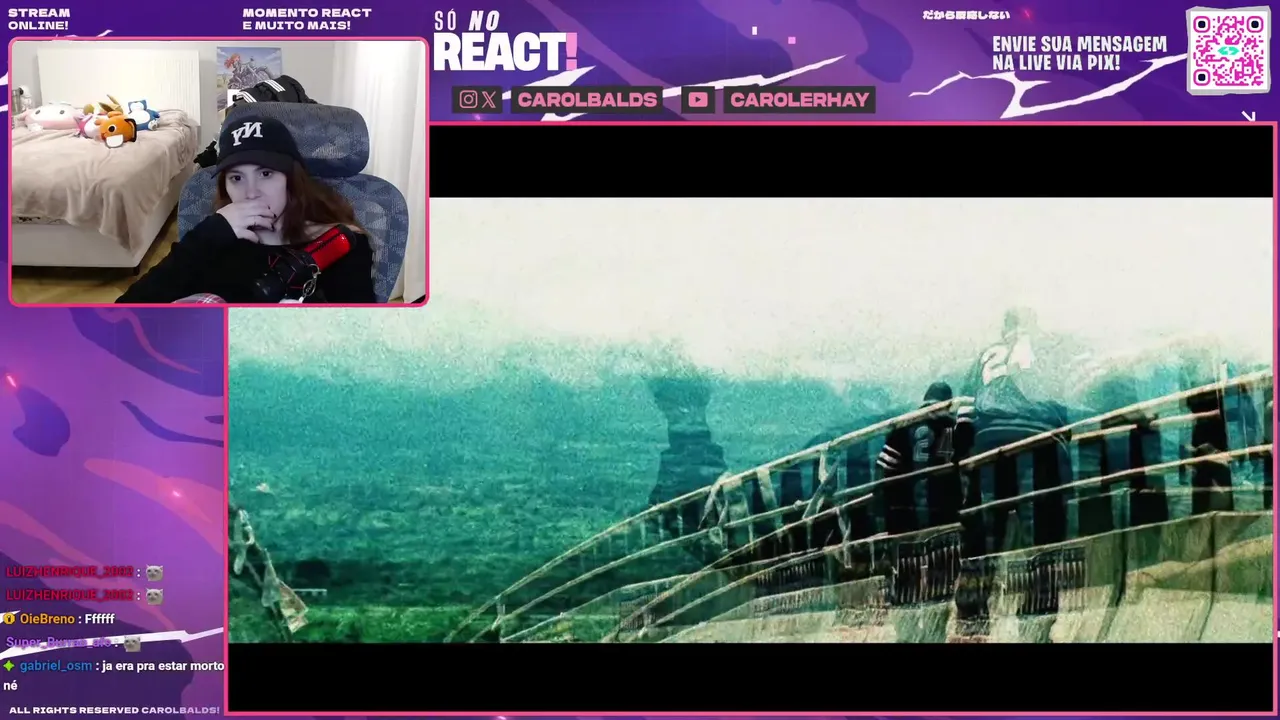Click the 'MOMENTO REACT E MUITO MAIS!' text
1280x720 pixels.
coord(307,19)
